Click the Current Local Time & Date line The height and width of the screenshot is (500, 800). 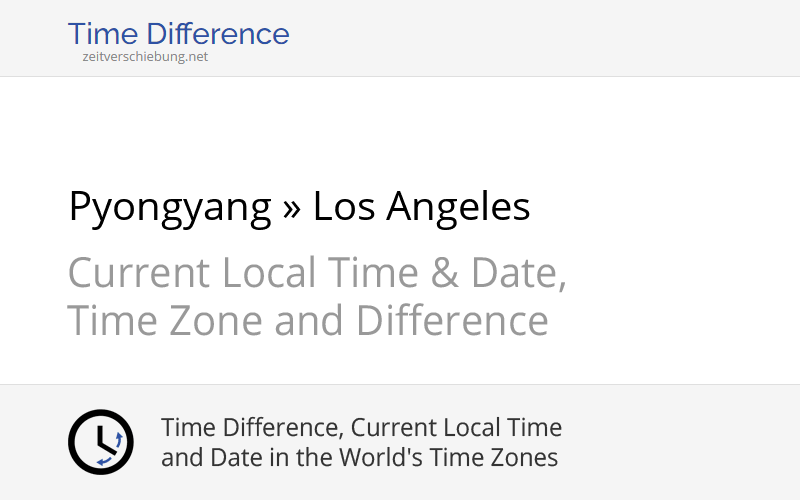[317, 273]
